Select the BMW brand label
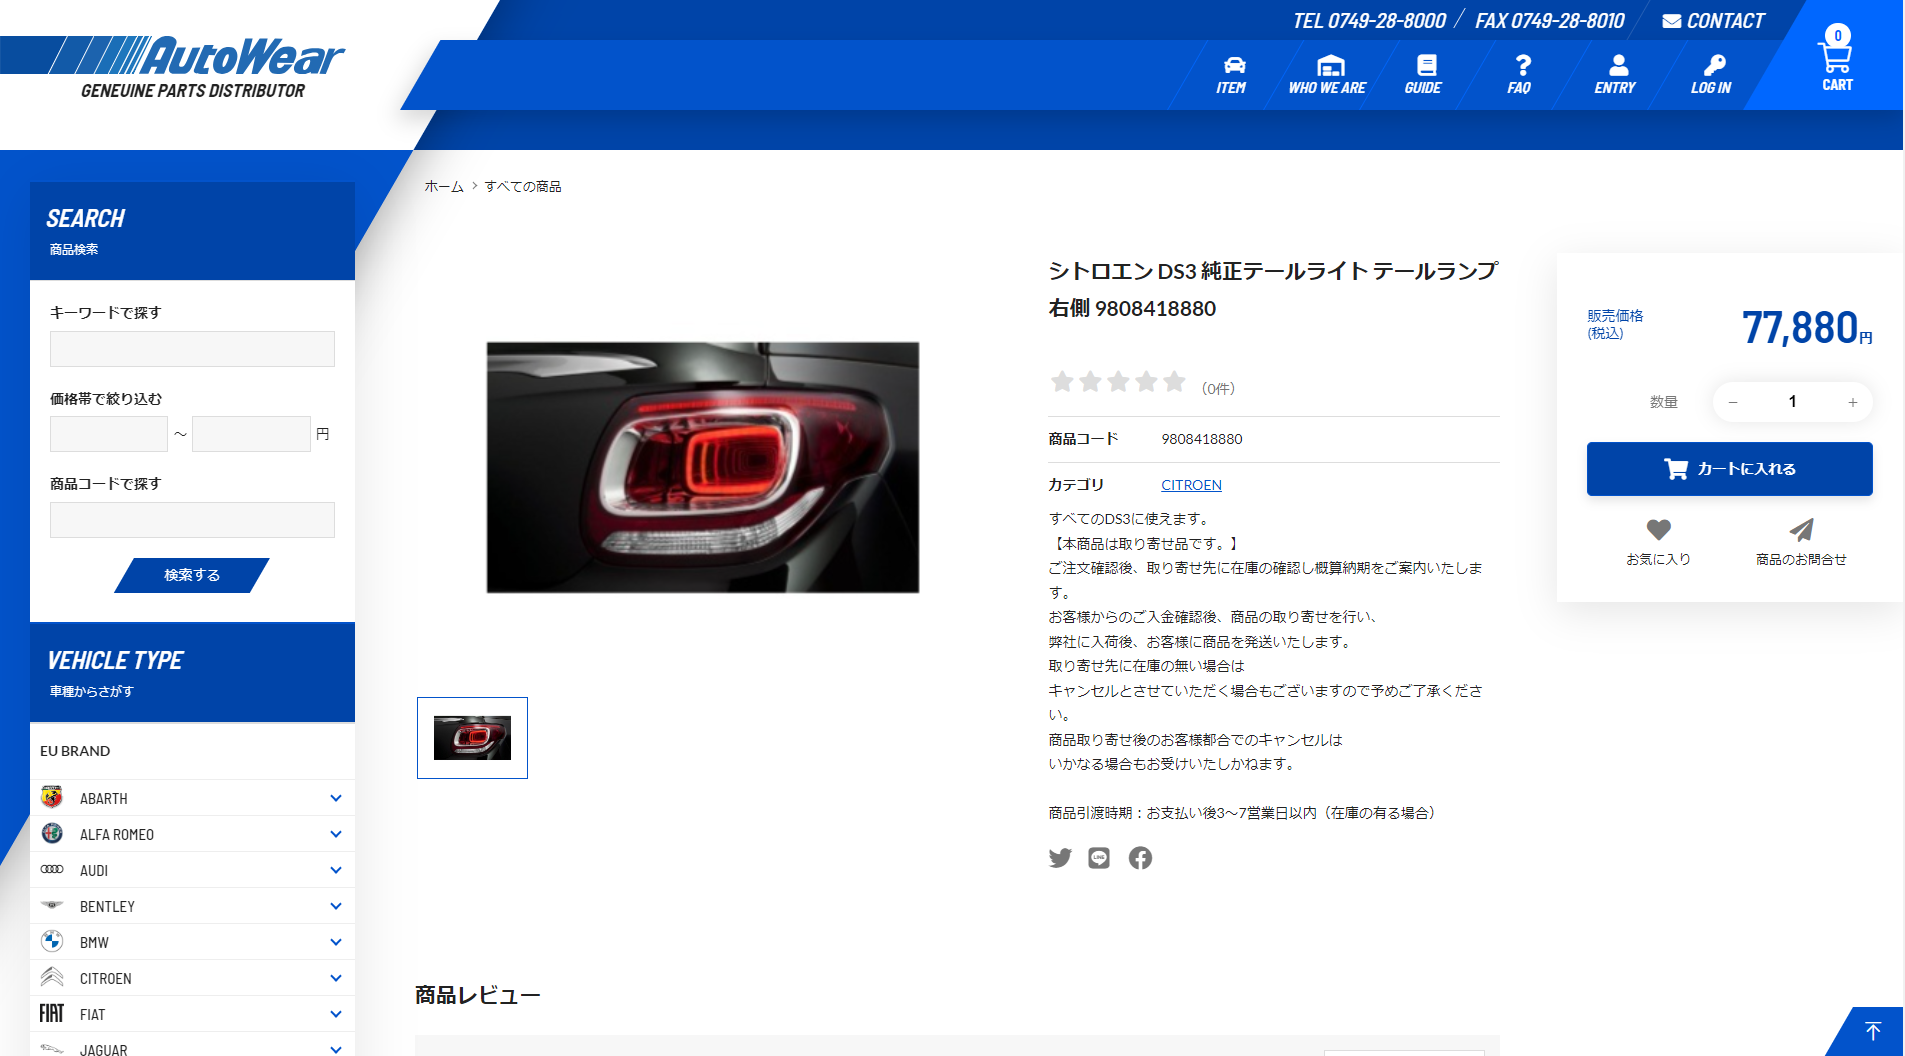The width and height of the screenshot is (1905, 1056). click(x=94, y=942)
